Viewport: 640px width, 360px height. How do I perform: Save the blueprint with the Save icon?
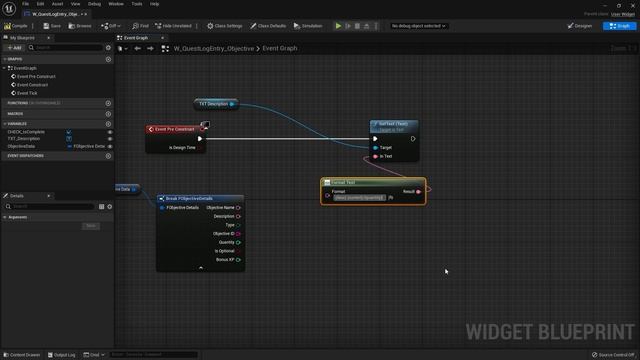coord(46,26)
